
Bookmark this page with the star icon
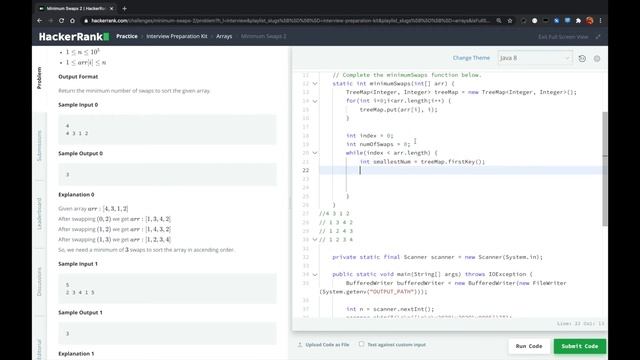[510, 20]
